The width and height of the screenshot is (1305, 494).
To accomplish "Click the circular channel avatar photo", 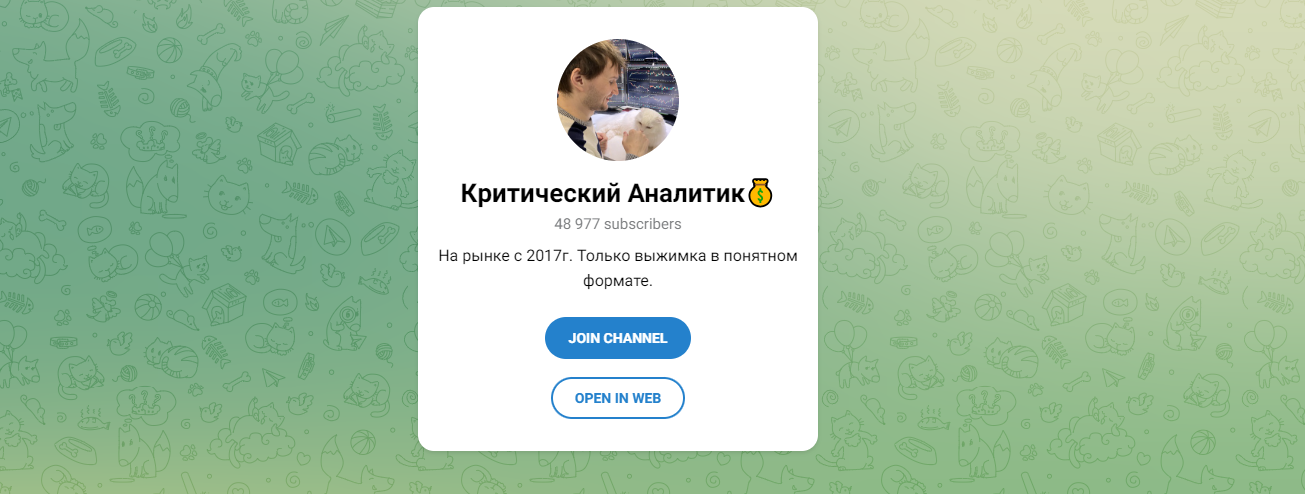I will (618, 100).
